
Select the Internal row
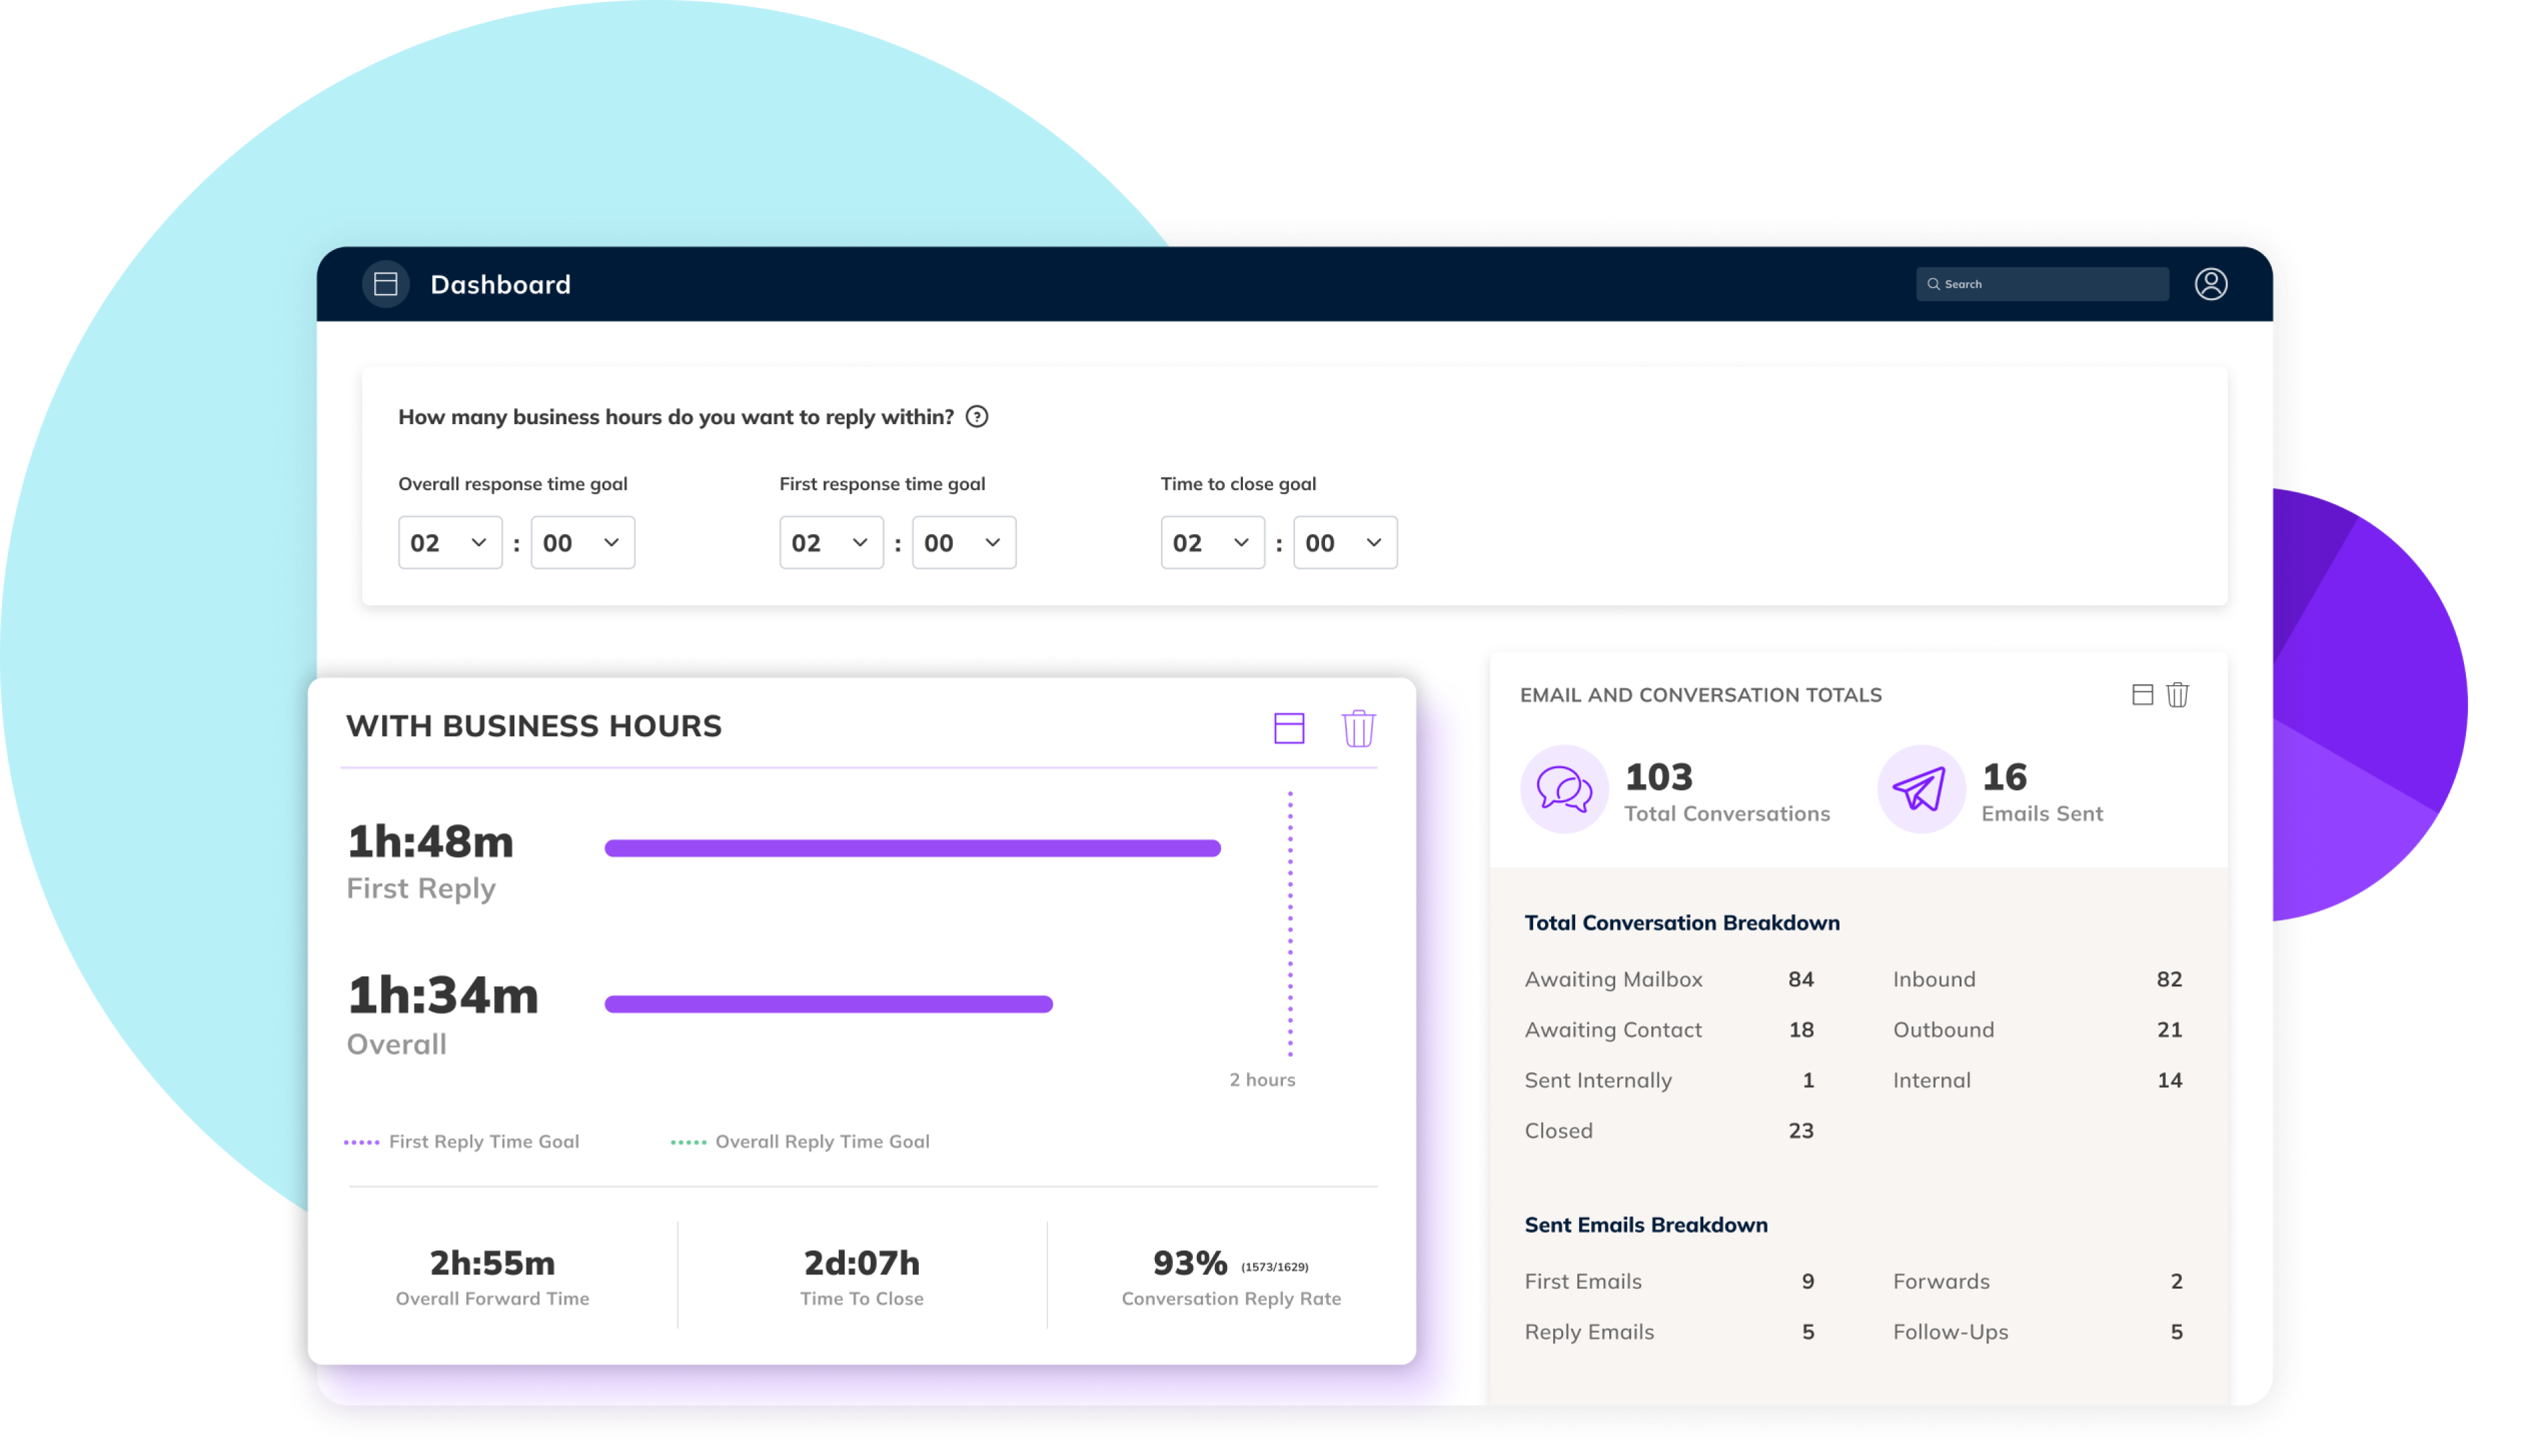(2038, 1081)
